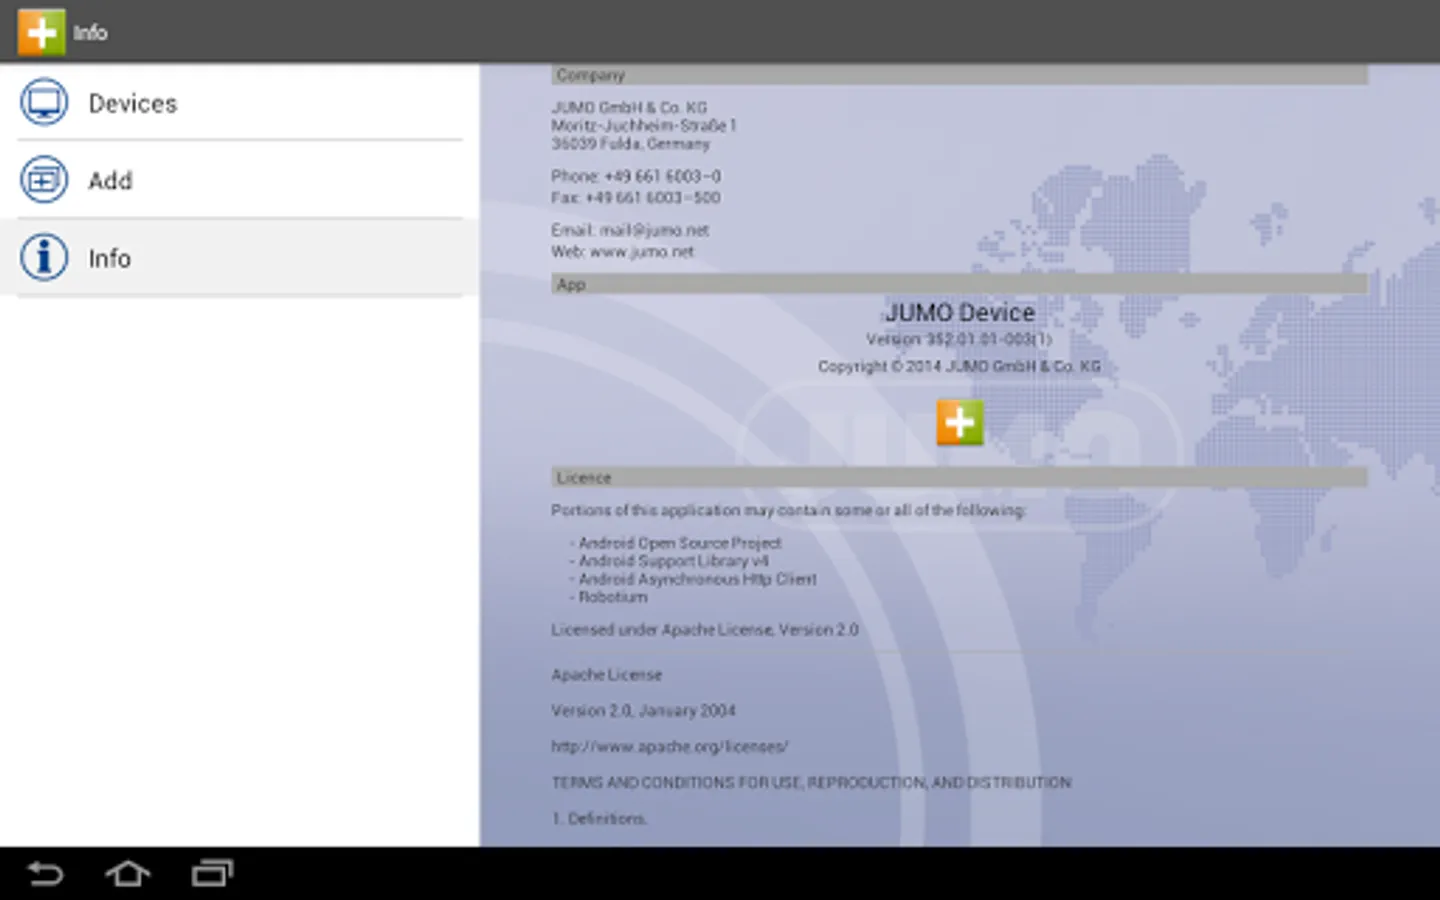Image resolution: width=1440 pixels, height=900 pixels.
Task: Click the JUMO GmbH & Co. KG company name
Action: pyautogui.click(x=629, y=107)
